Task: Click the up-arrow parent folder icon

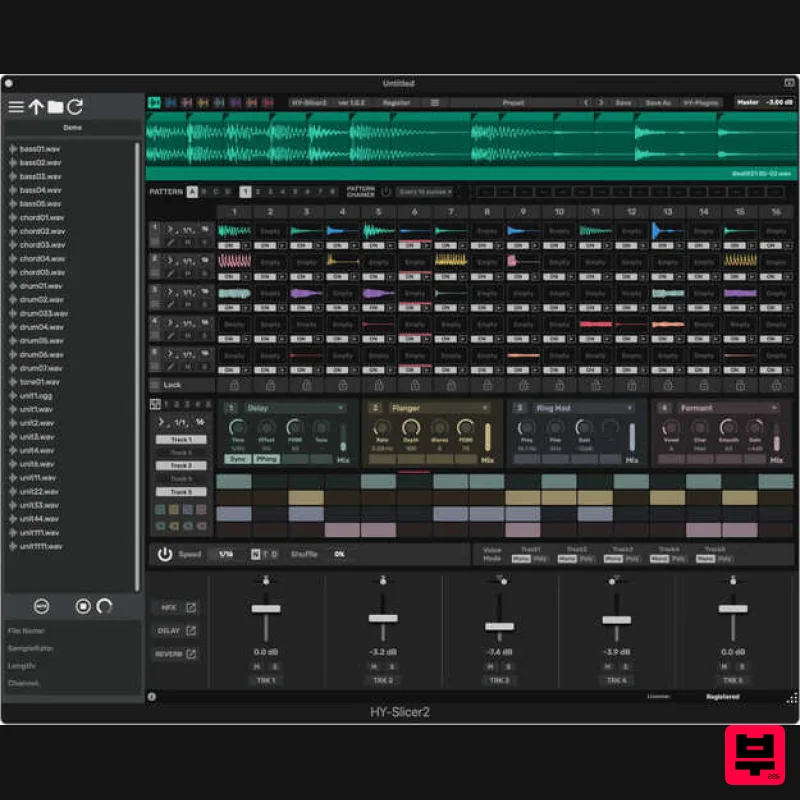Action: [x=38, y=106]
